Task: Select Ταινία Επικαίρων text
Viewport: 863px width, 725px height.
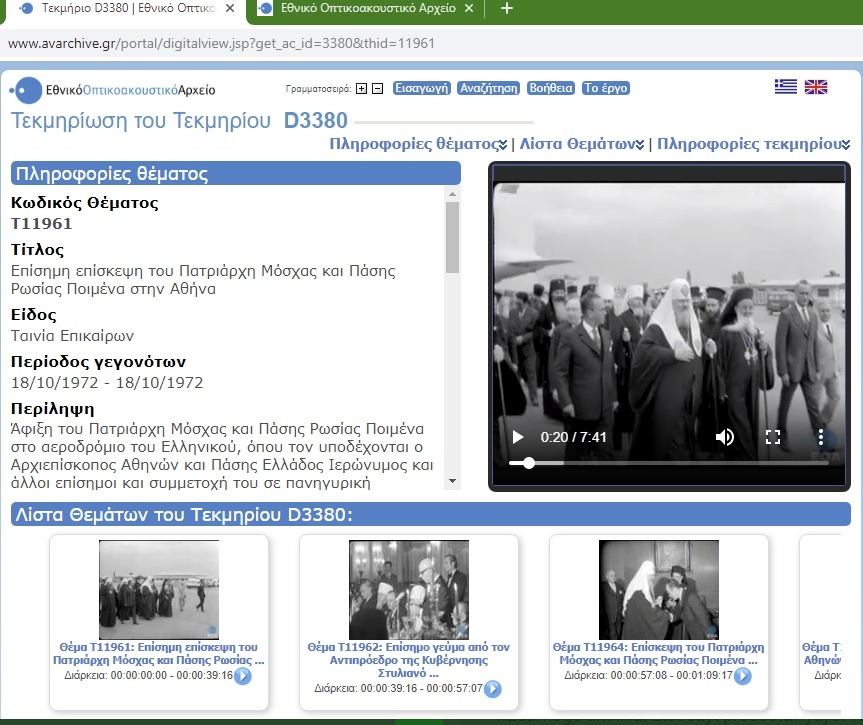Action: pyautogui.click(x=73, y=336)
